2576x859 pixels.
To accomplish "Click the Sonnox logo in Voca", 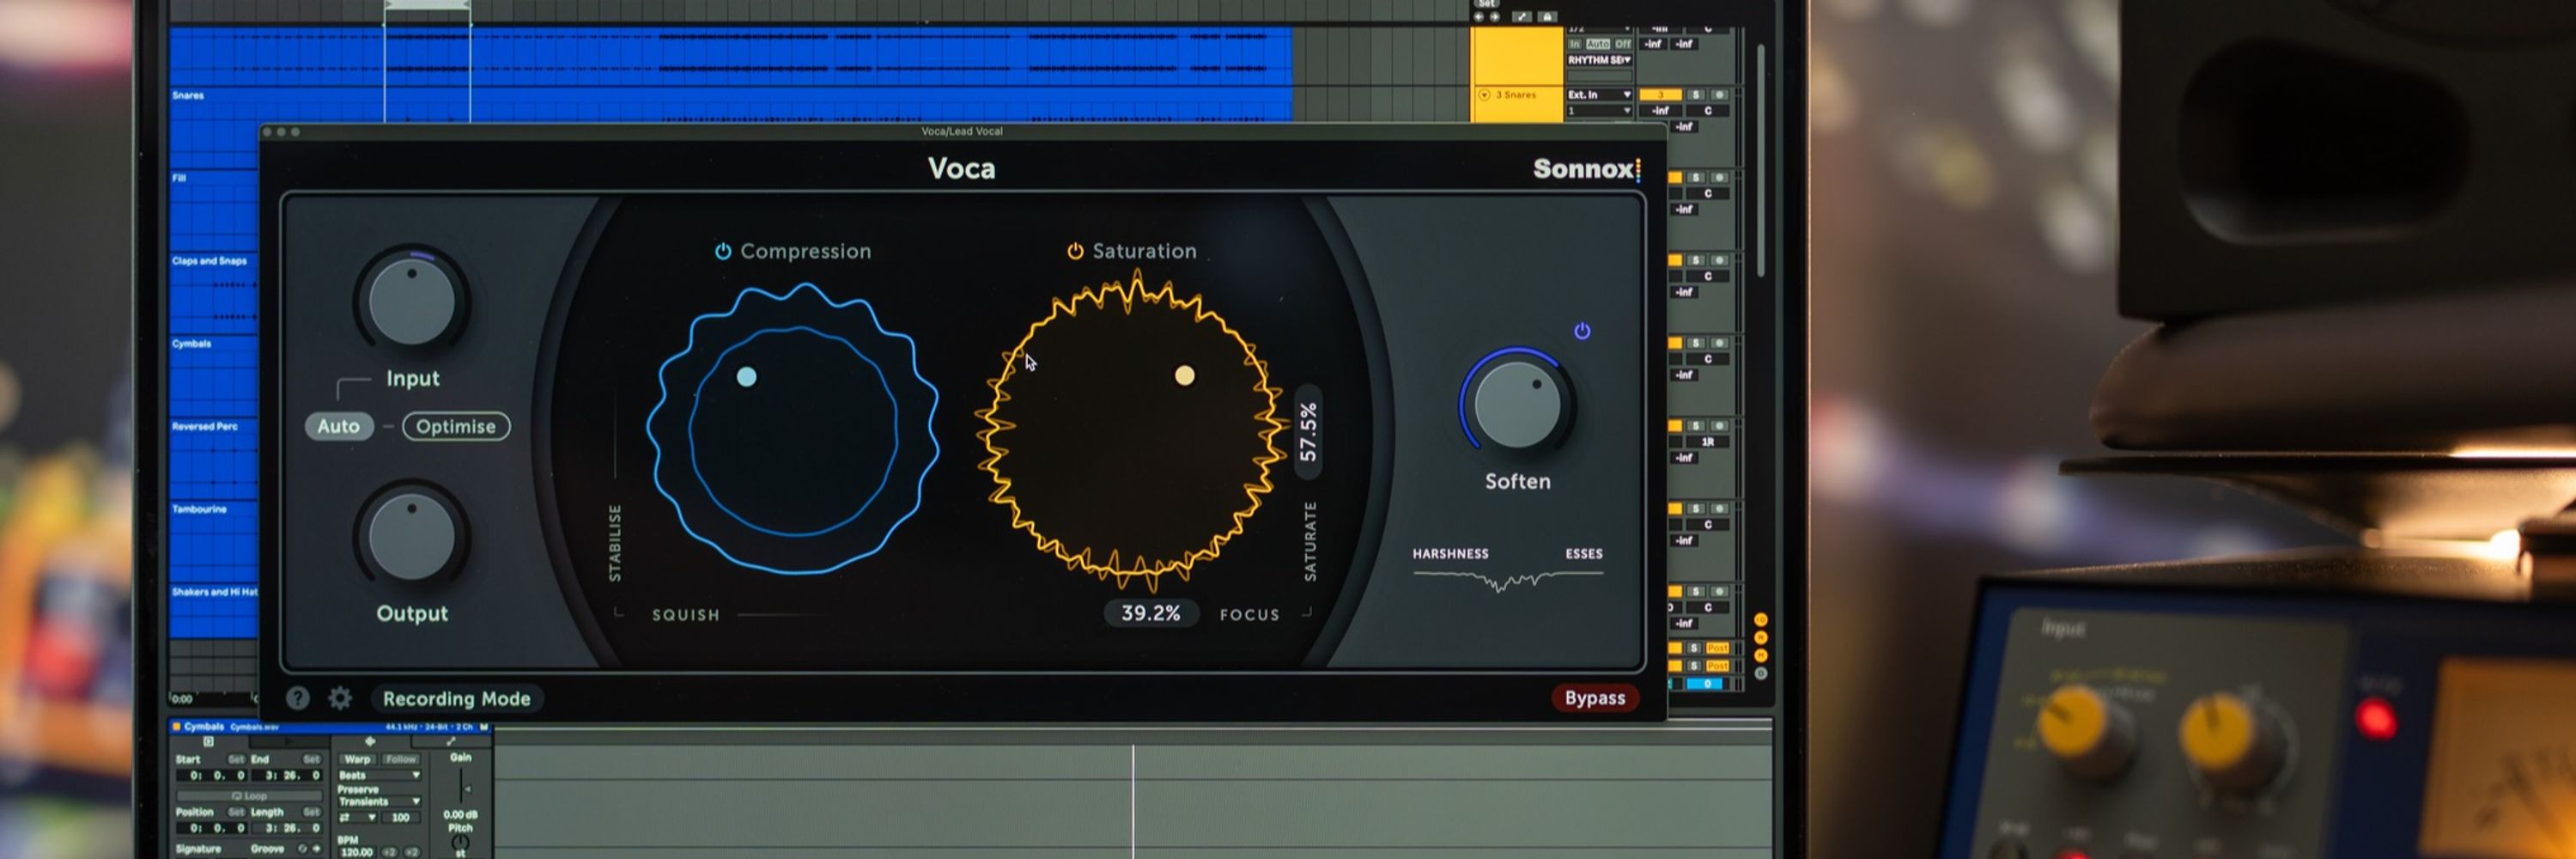I will click(x=1587, y=169).
